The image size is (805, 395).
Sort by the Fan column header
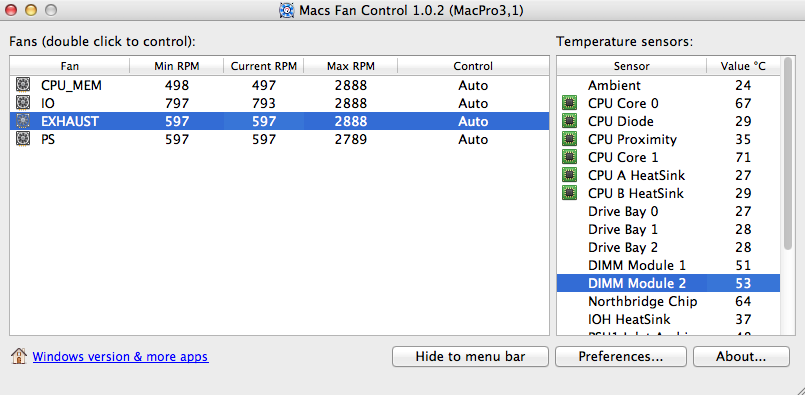(x=70, y=66)
